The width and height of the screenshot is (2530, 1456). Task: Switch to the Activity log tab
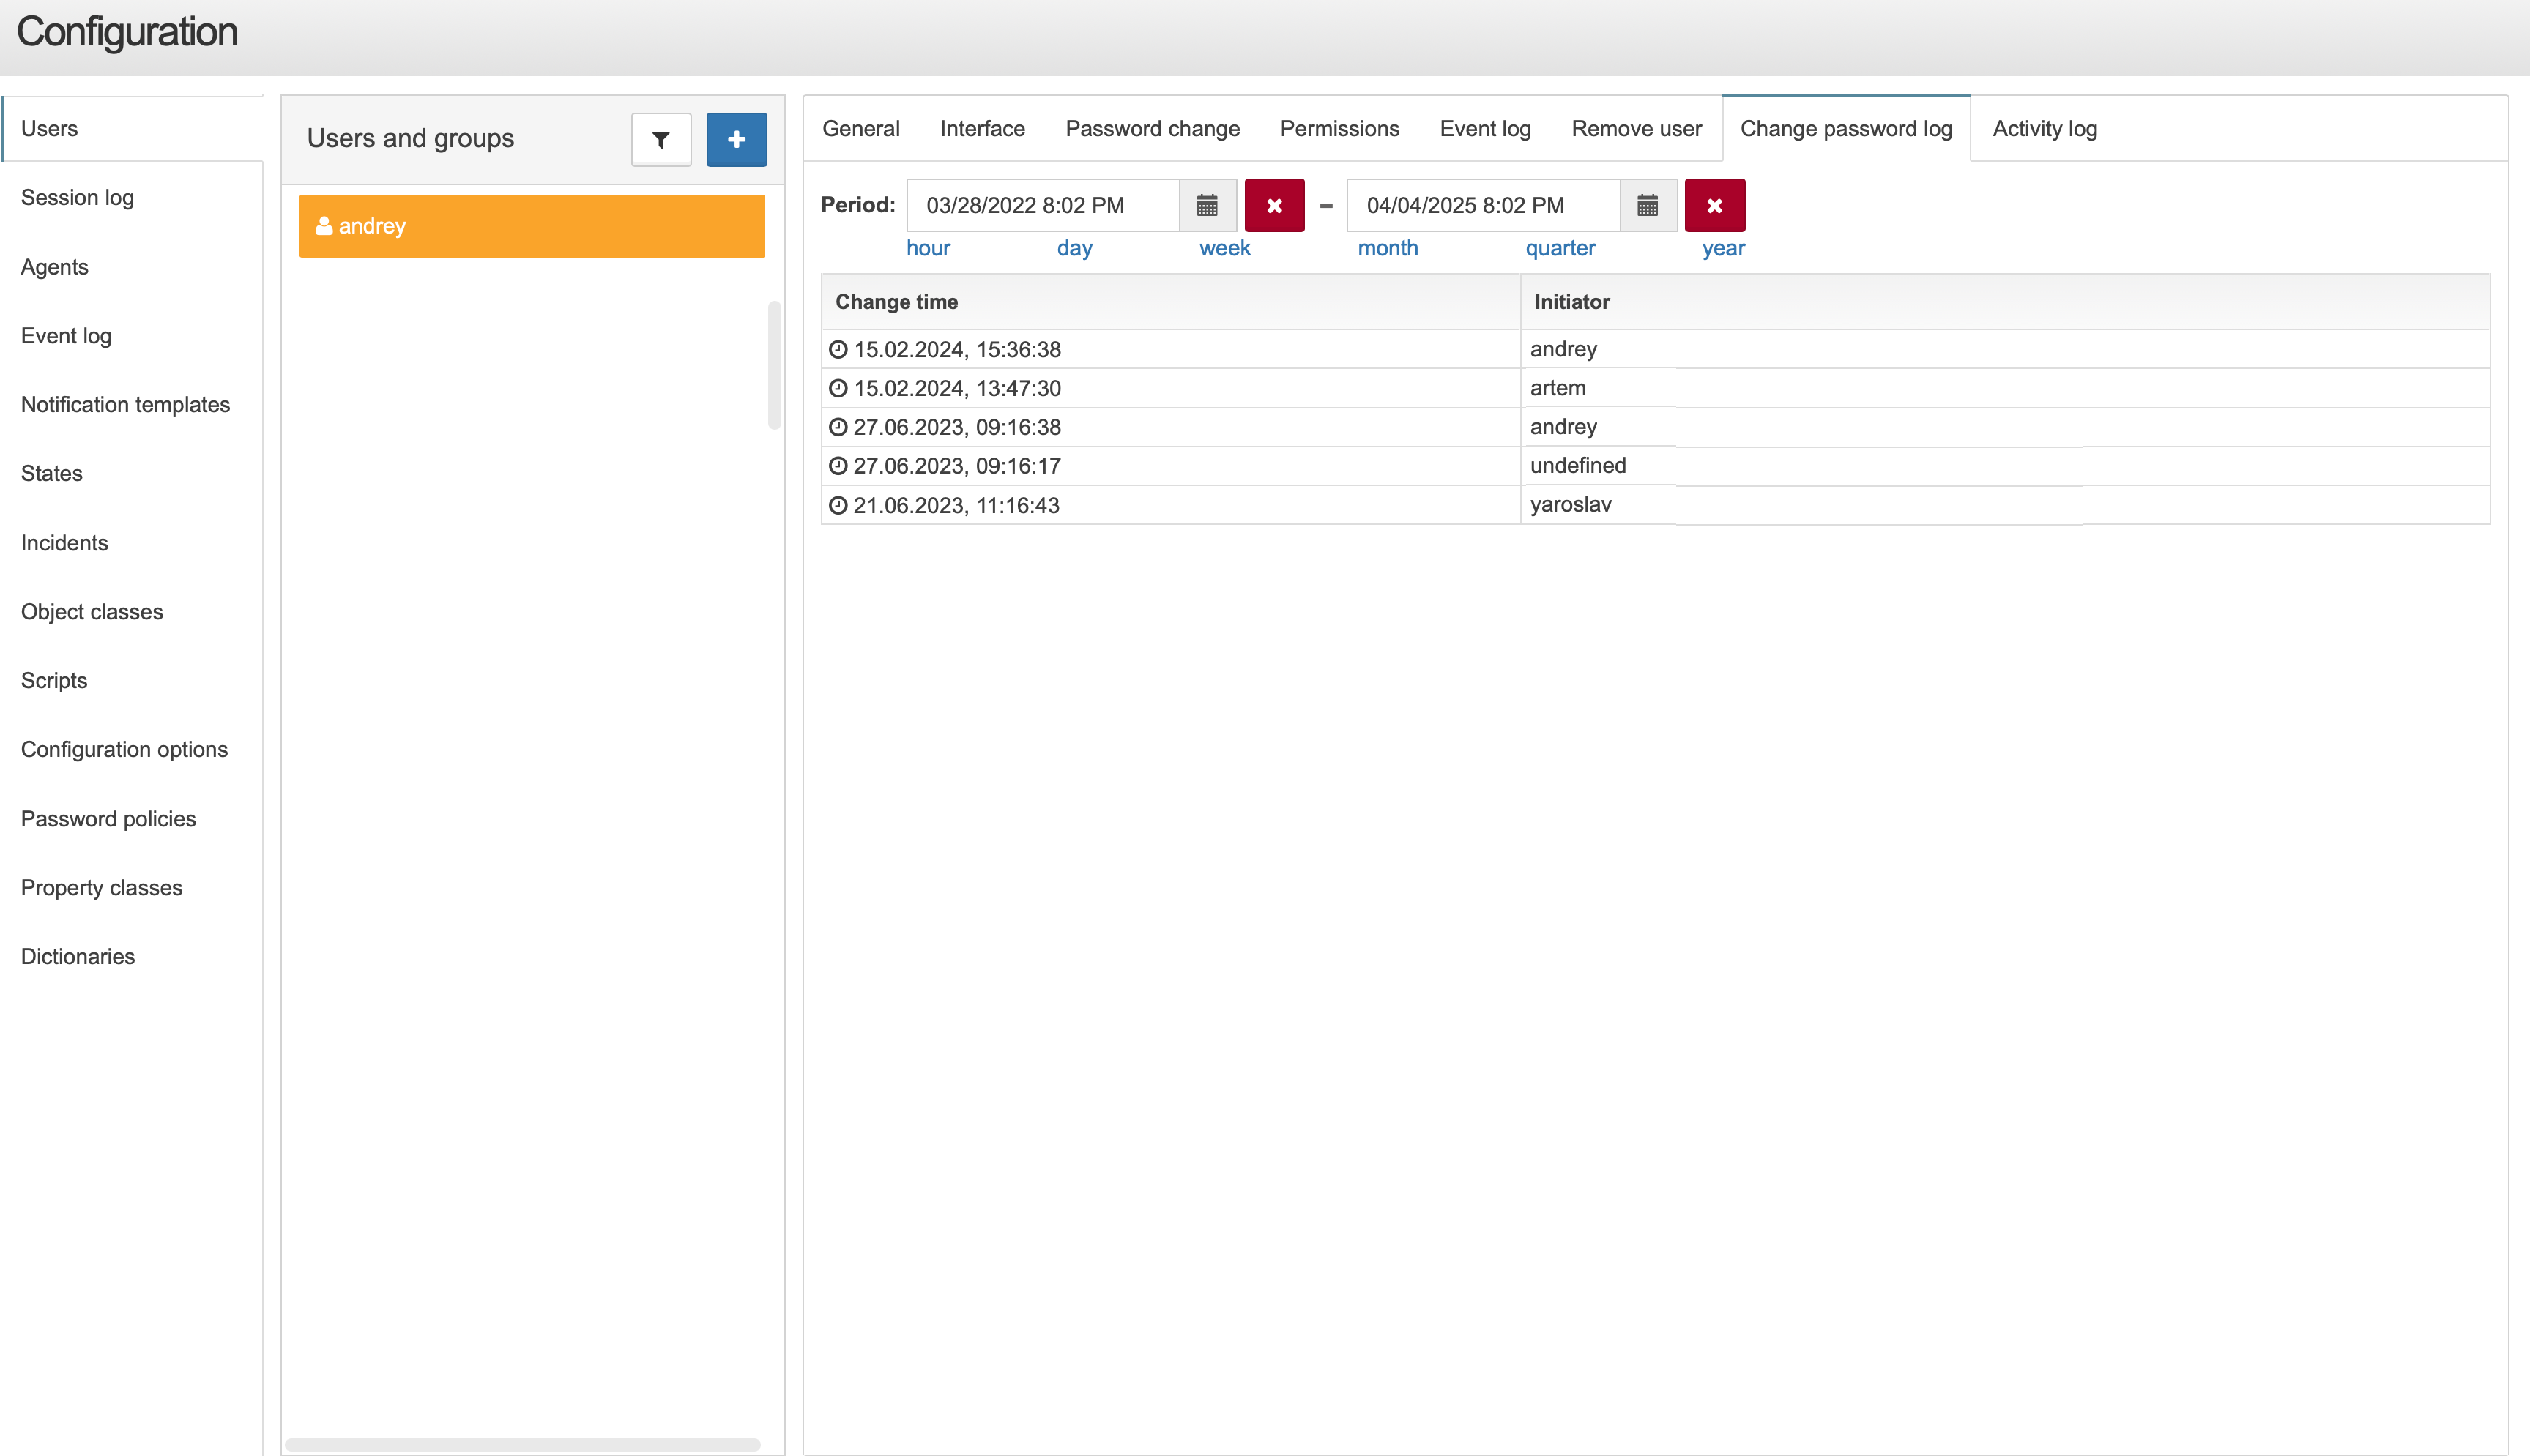coord(2044,129)
